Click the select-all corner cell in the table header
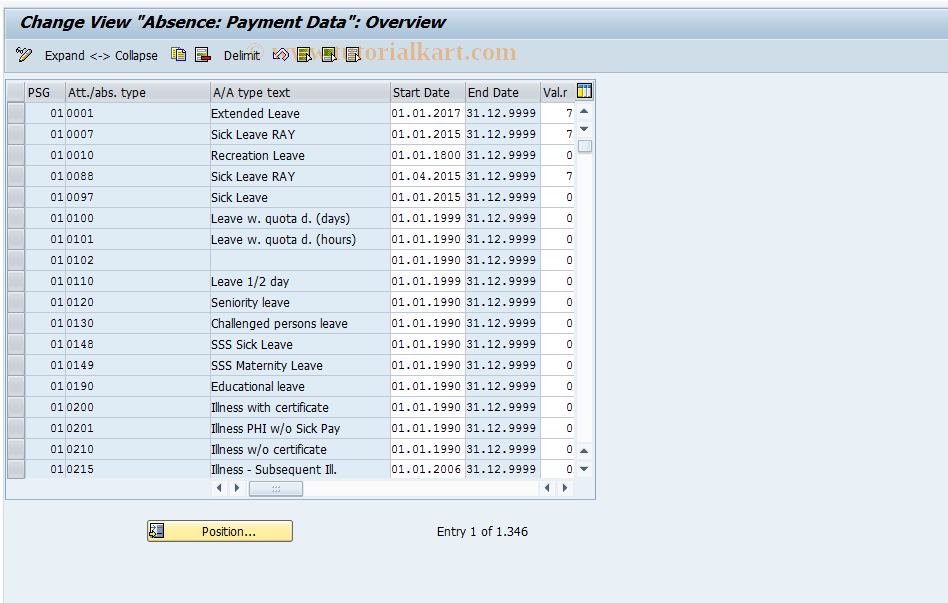This screenshot has width=948, height=603. pos(16,92)
